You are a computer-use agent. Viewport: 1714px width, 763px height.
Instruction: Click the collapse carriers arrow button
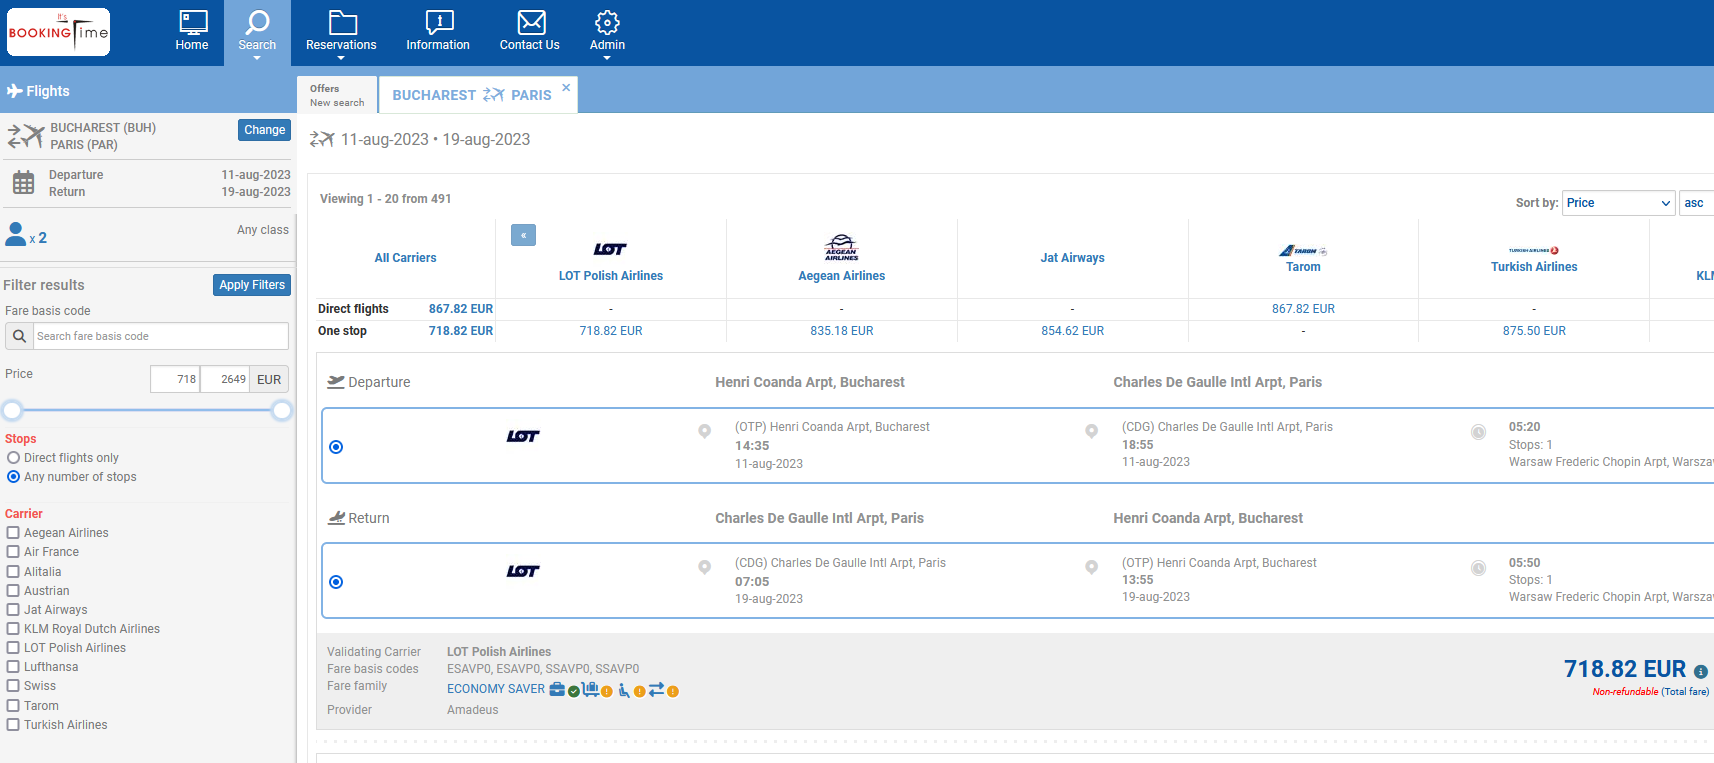pyautogui.click(x=523, y=235)
